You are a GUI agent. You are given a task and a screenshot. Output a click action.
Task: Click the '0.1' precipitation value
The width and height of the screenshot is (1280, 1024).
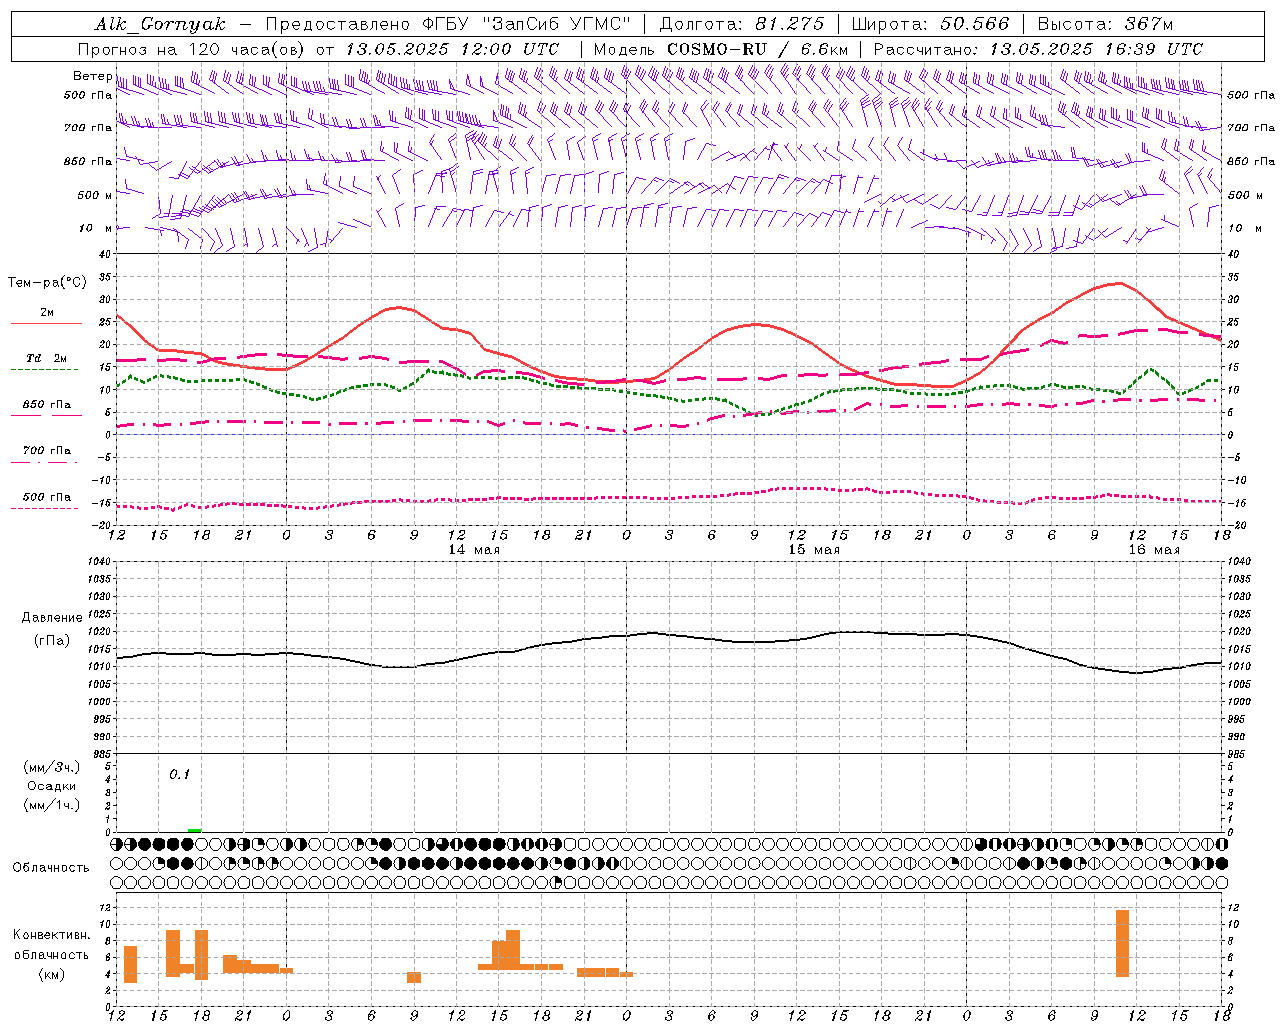click(x=179, y=774)
